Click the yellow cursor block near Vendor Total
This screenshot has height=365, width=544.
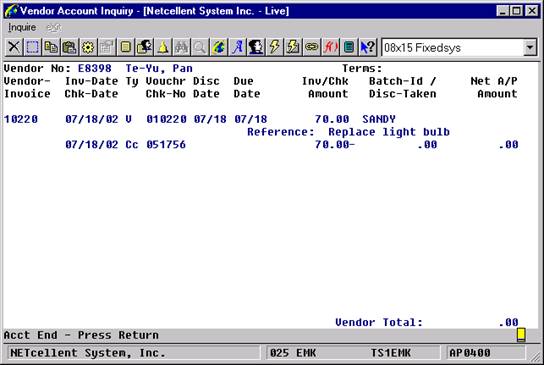point(521,335)
